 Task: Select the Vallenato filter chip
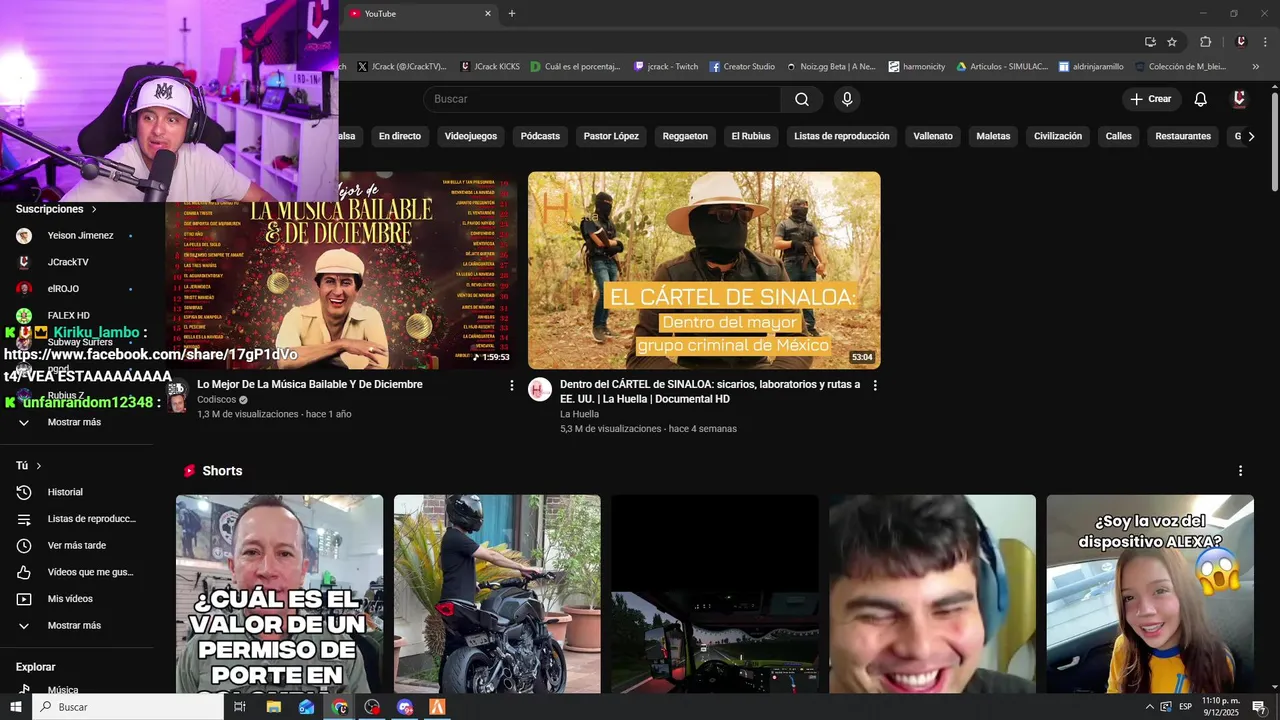tap(933, 136)
